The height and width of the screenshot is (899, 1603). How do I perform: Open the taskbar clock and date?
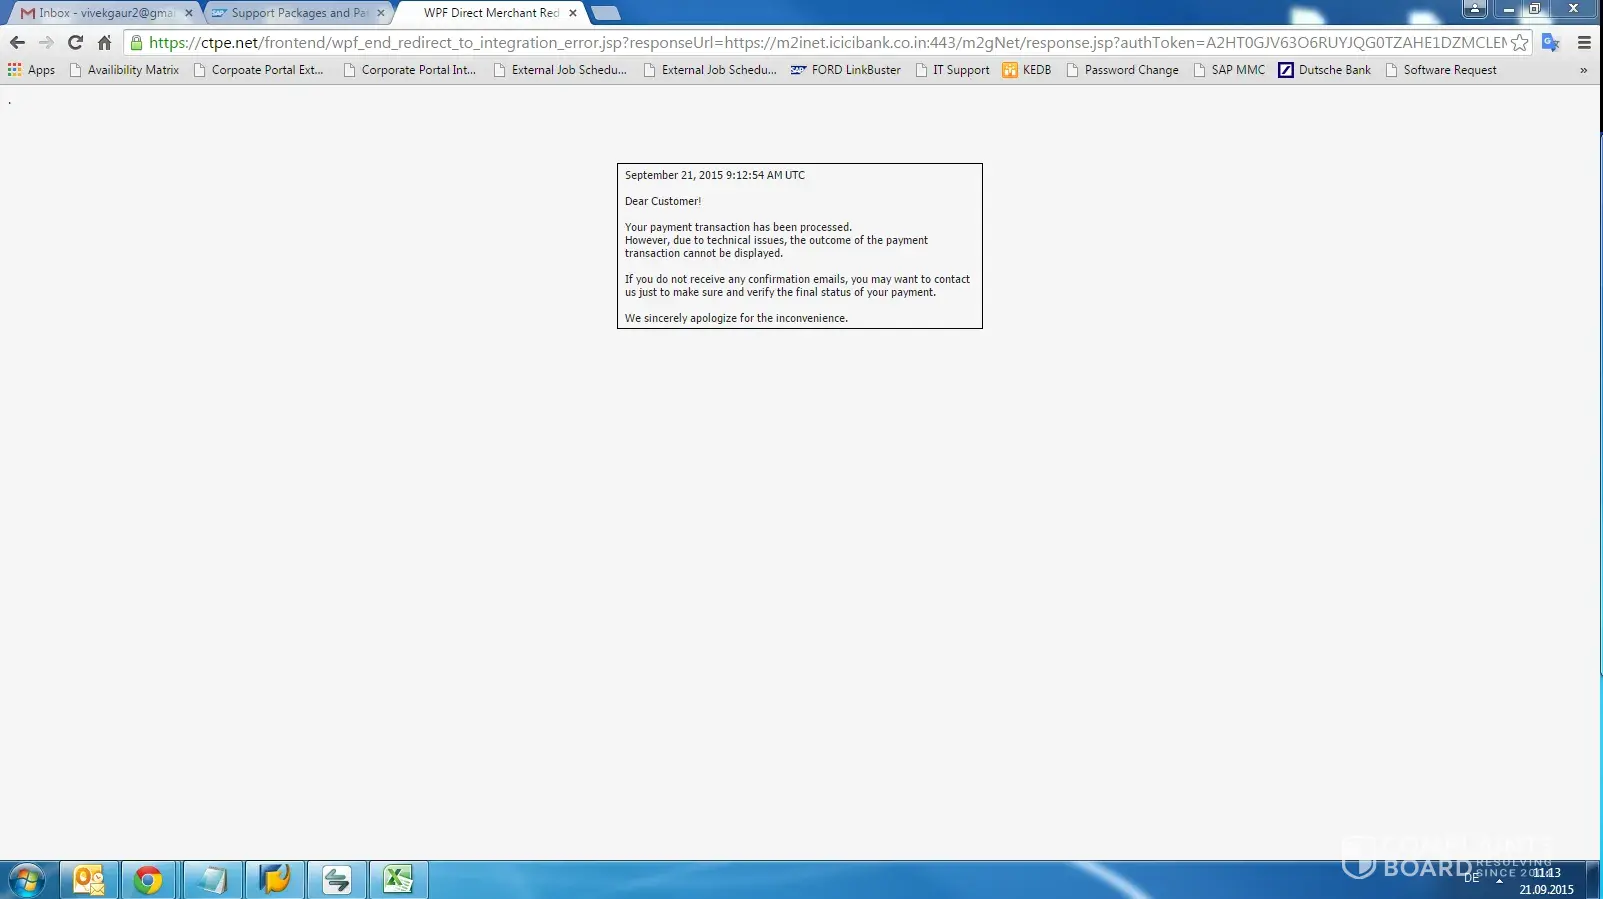click(1546, 881)
